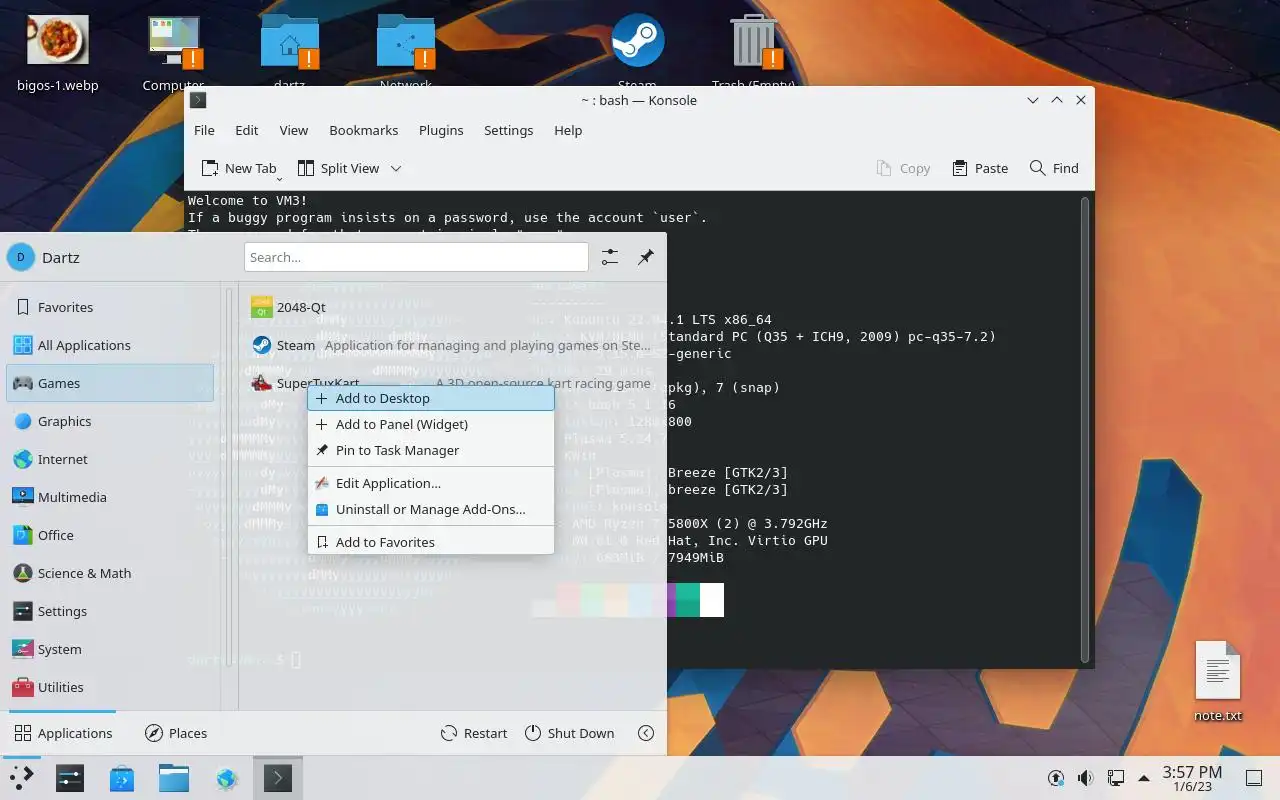Select System category in launcher

(110, 649)
